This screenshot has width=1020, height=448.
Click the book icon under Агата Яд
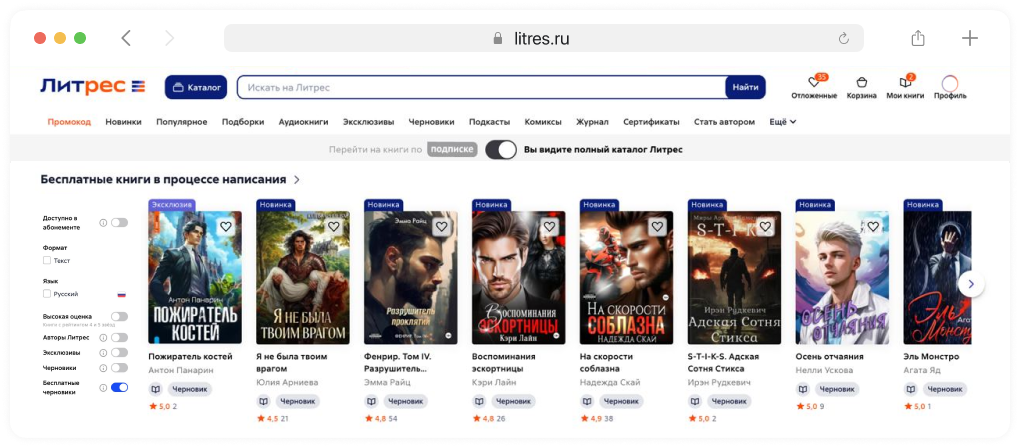point(911,389)
